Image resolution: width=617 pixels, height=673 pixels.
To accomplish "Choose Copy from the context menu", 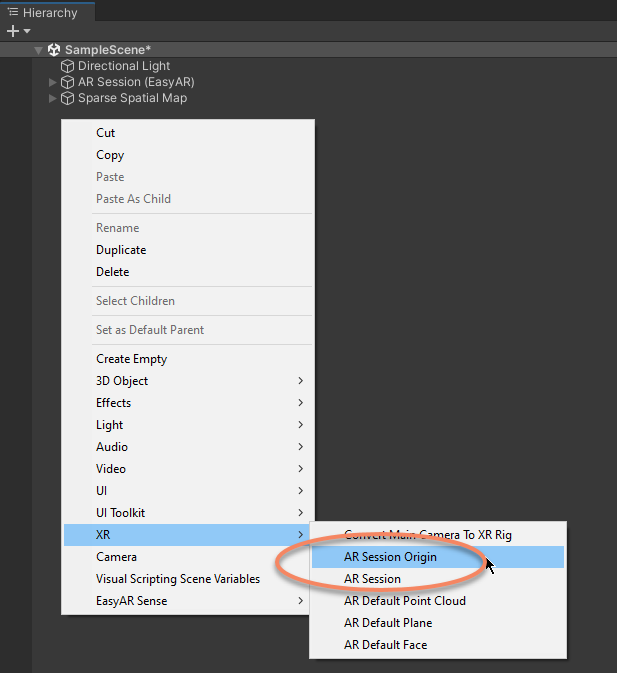I will tap(188, 155).
